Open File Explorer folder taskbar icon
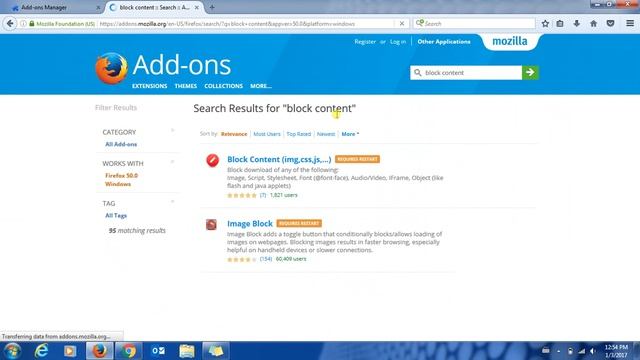The image size is (640, 360). [x=187, y=351]
